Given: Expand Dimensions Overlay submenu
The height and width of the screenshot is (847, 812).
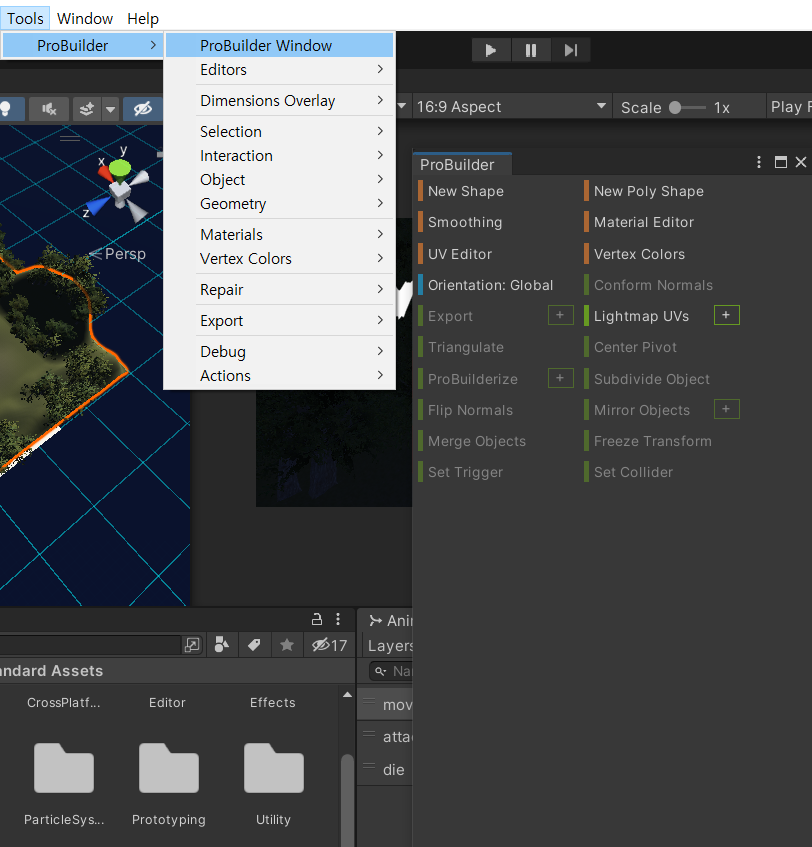Looking at the screenshot, I should click(x=279, y=100).
